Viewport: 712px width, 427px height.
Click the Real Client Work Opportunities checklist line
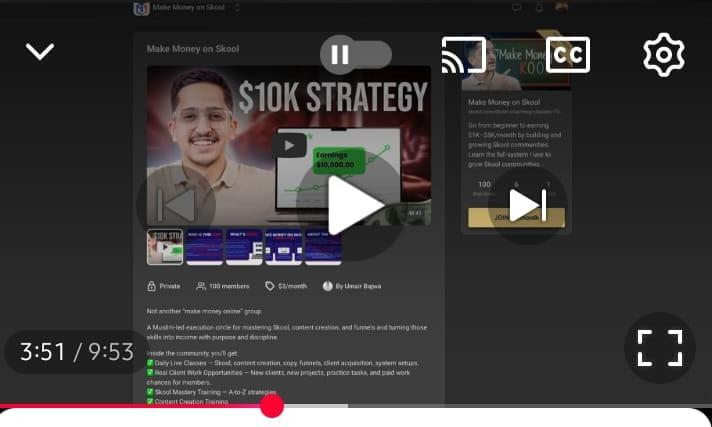pos(278,377)
